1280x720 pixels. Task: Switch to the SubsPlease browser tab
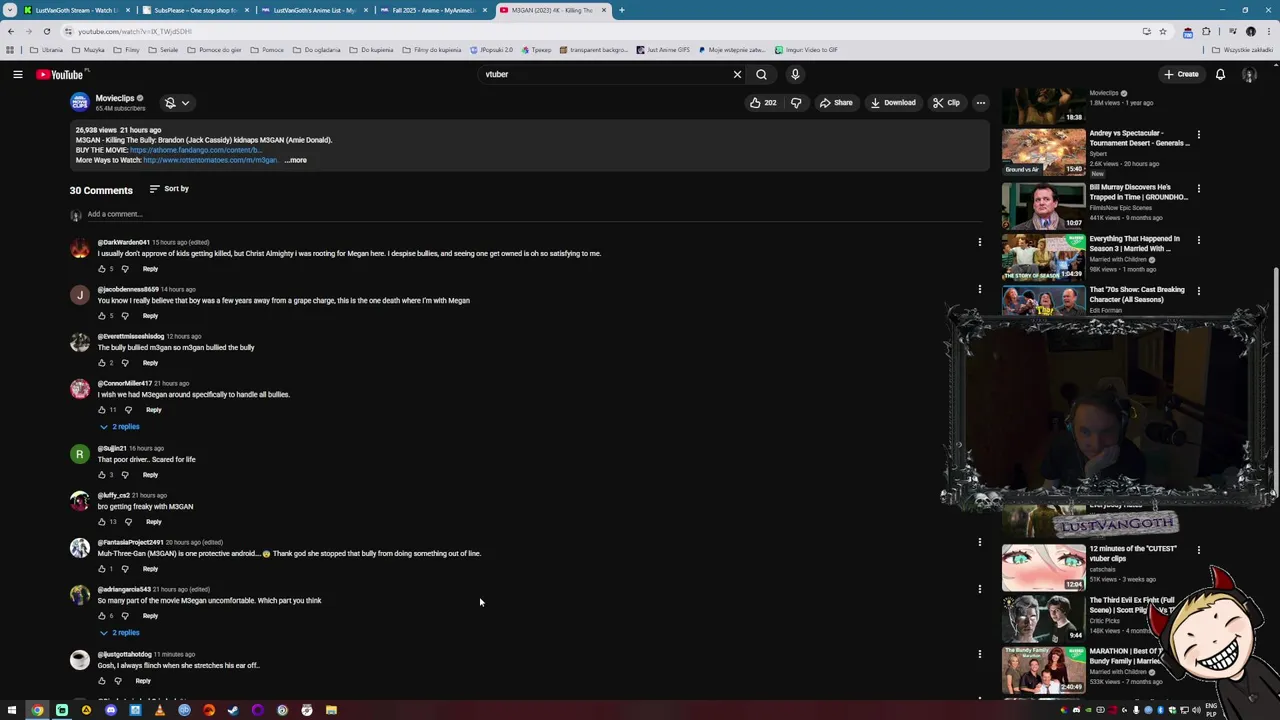(x=190, y=10)
